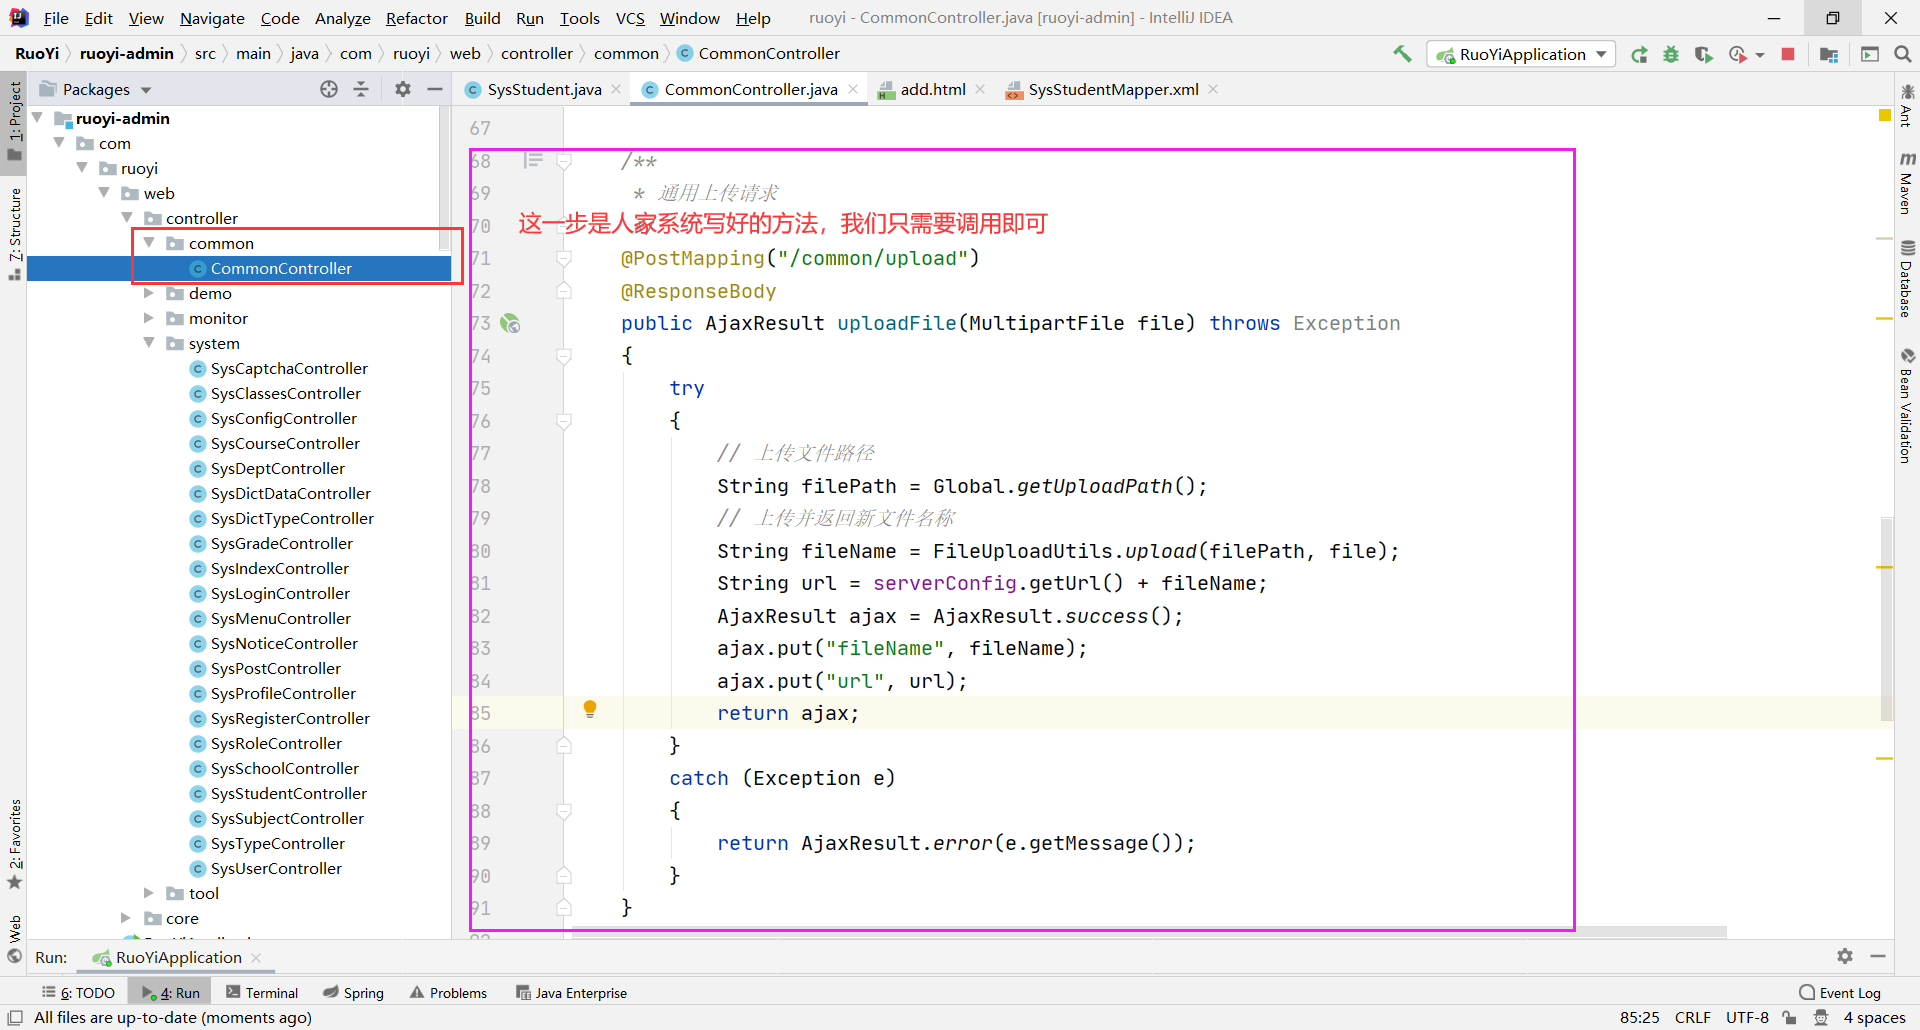Toggle the Structure side panel
Screen dimensions: 1920x1030
click(14, 233)
